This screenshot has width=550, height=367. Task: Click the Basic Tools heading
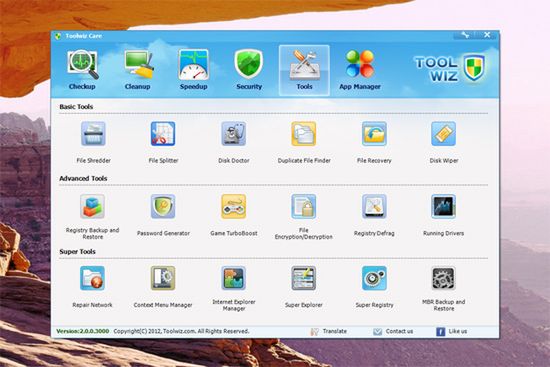[76, 107]
